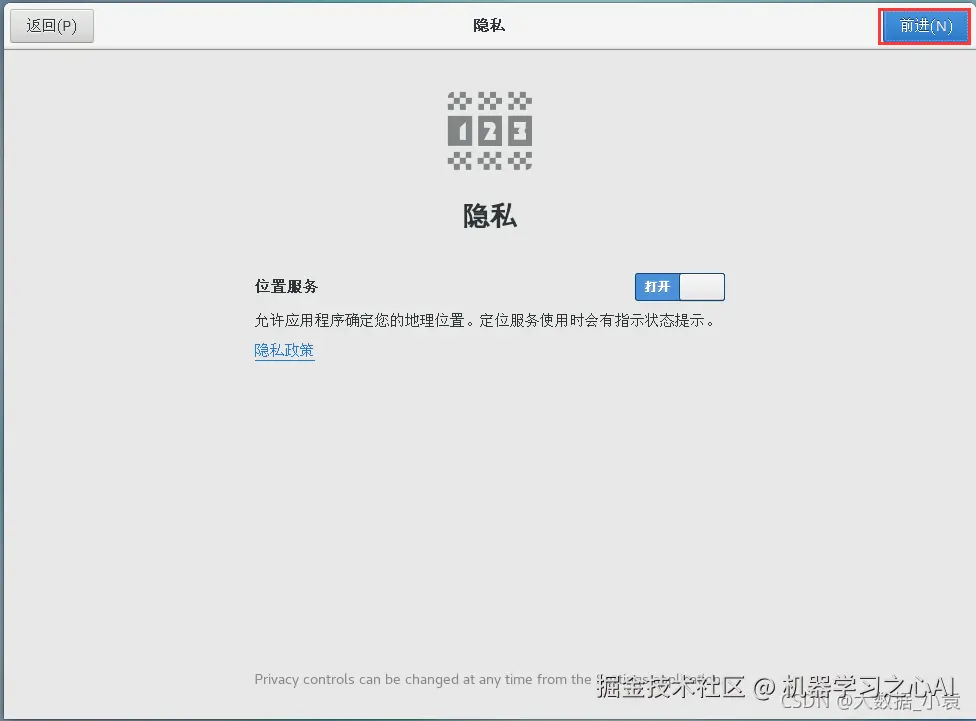Open the 隐私政策 privacy policy link

coord(284,350)
